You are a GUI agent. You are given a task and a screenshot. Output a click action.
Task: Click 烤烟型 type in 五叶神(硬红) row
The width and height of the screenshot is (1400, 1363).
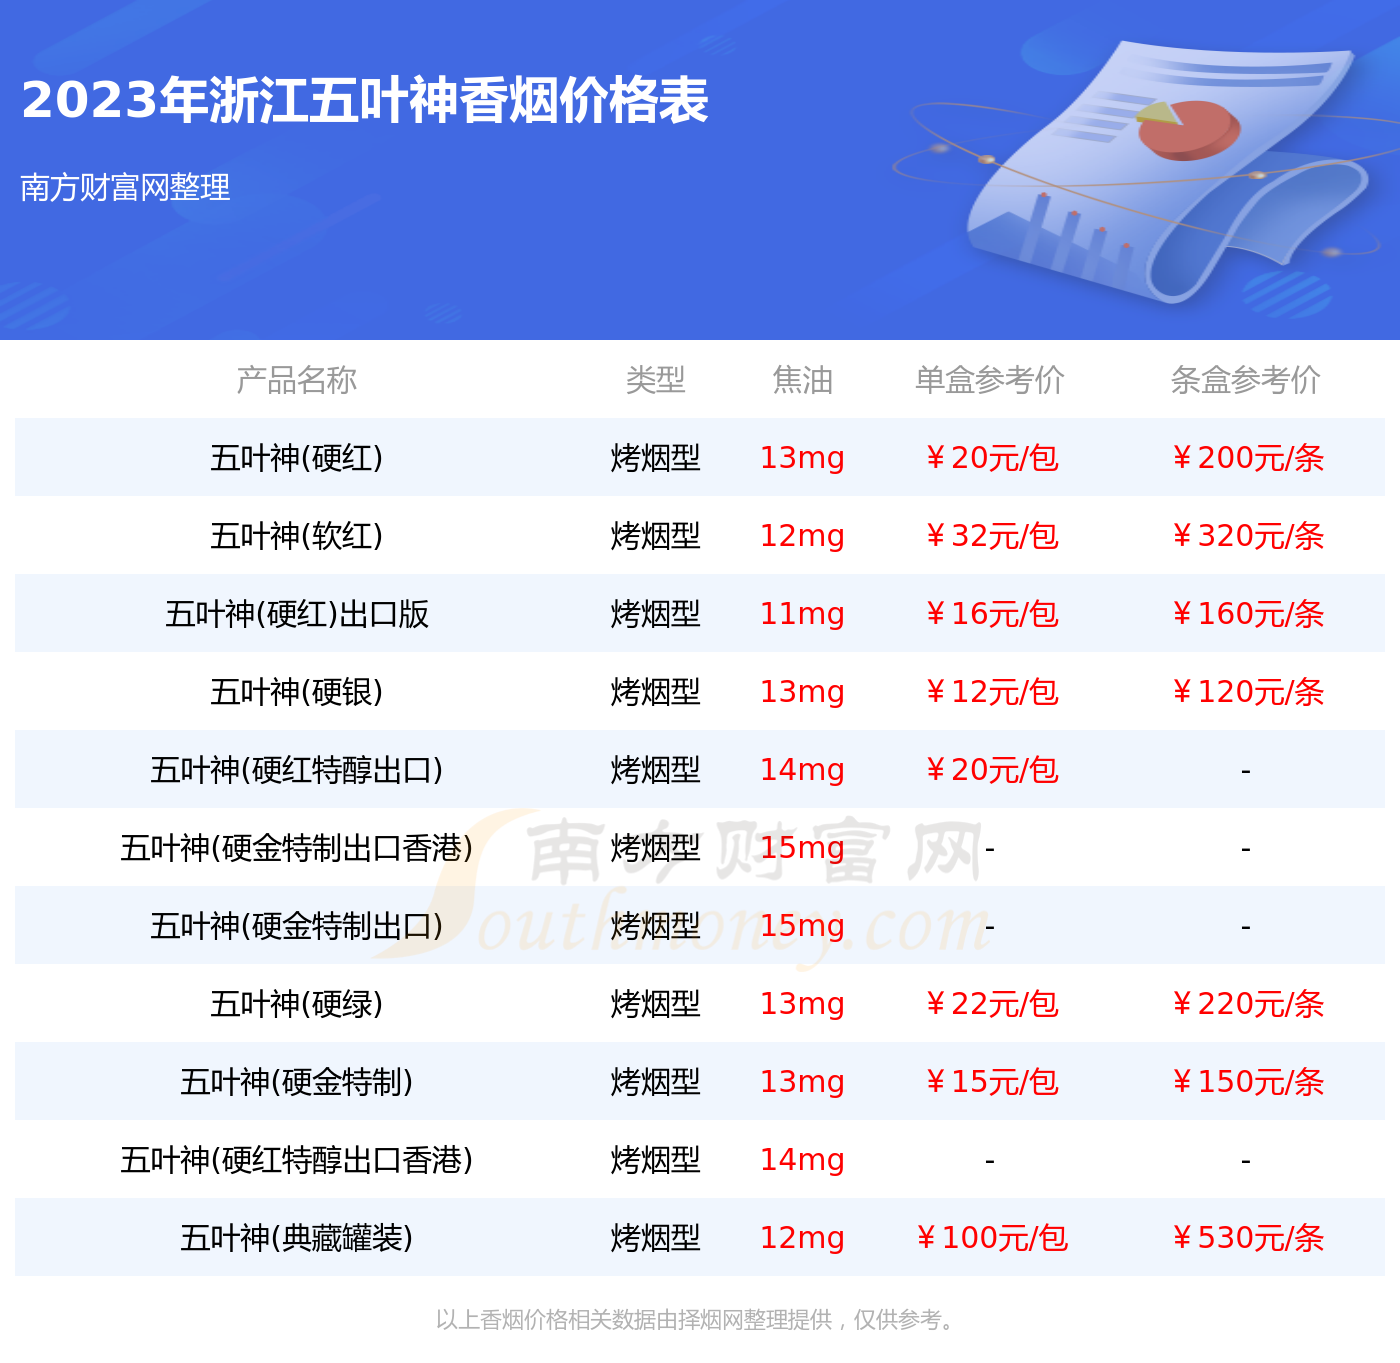coord(656,458)
